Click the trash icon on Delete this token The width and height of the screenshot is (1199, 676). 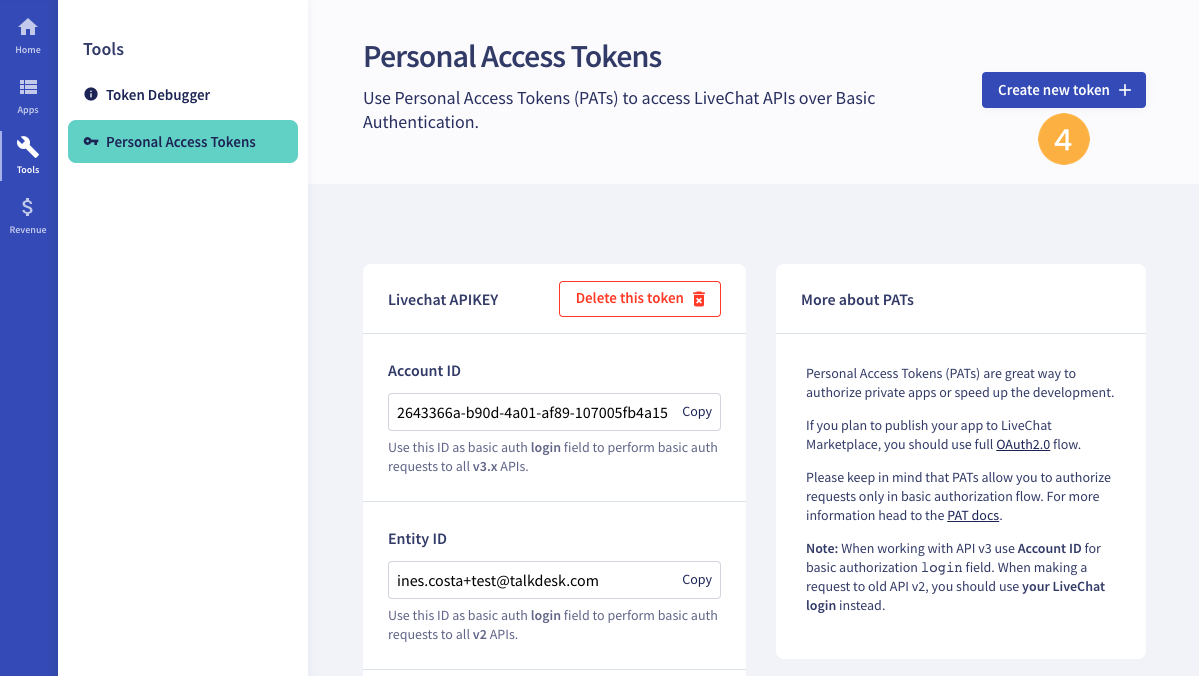pyautogui.click(x=699, y=299)
